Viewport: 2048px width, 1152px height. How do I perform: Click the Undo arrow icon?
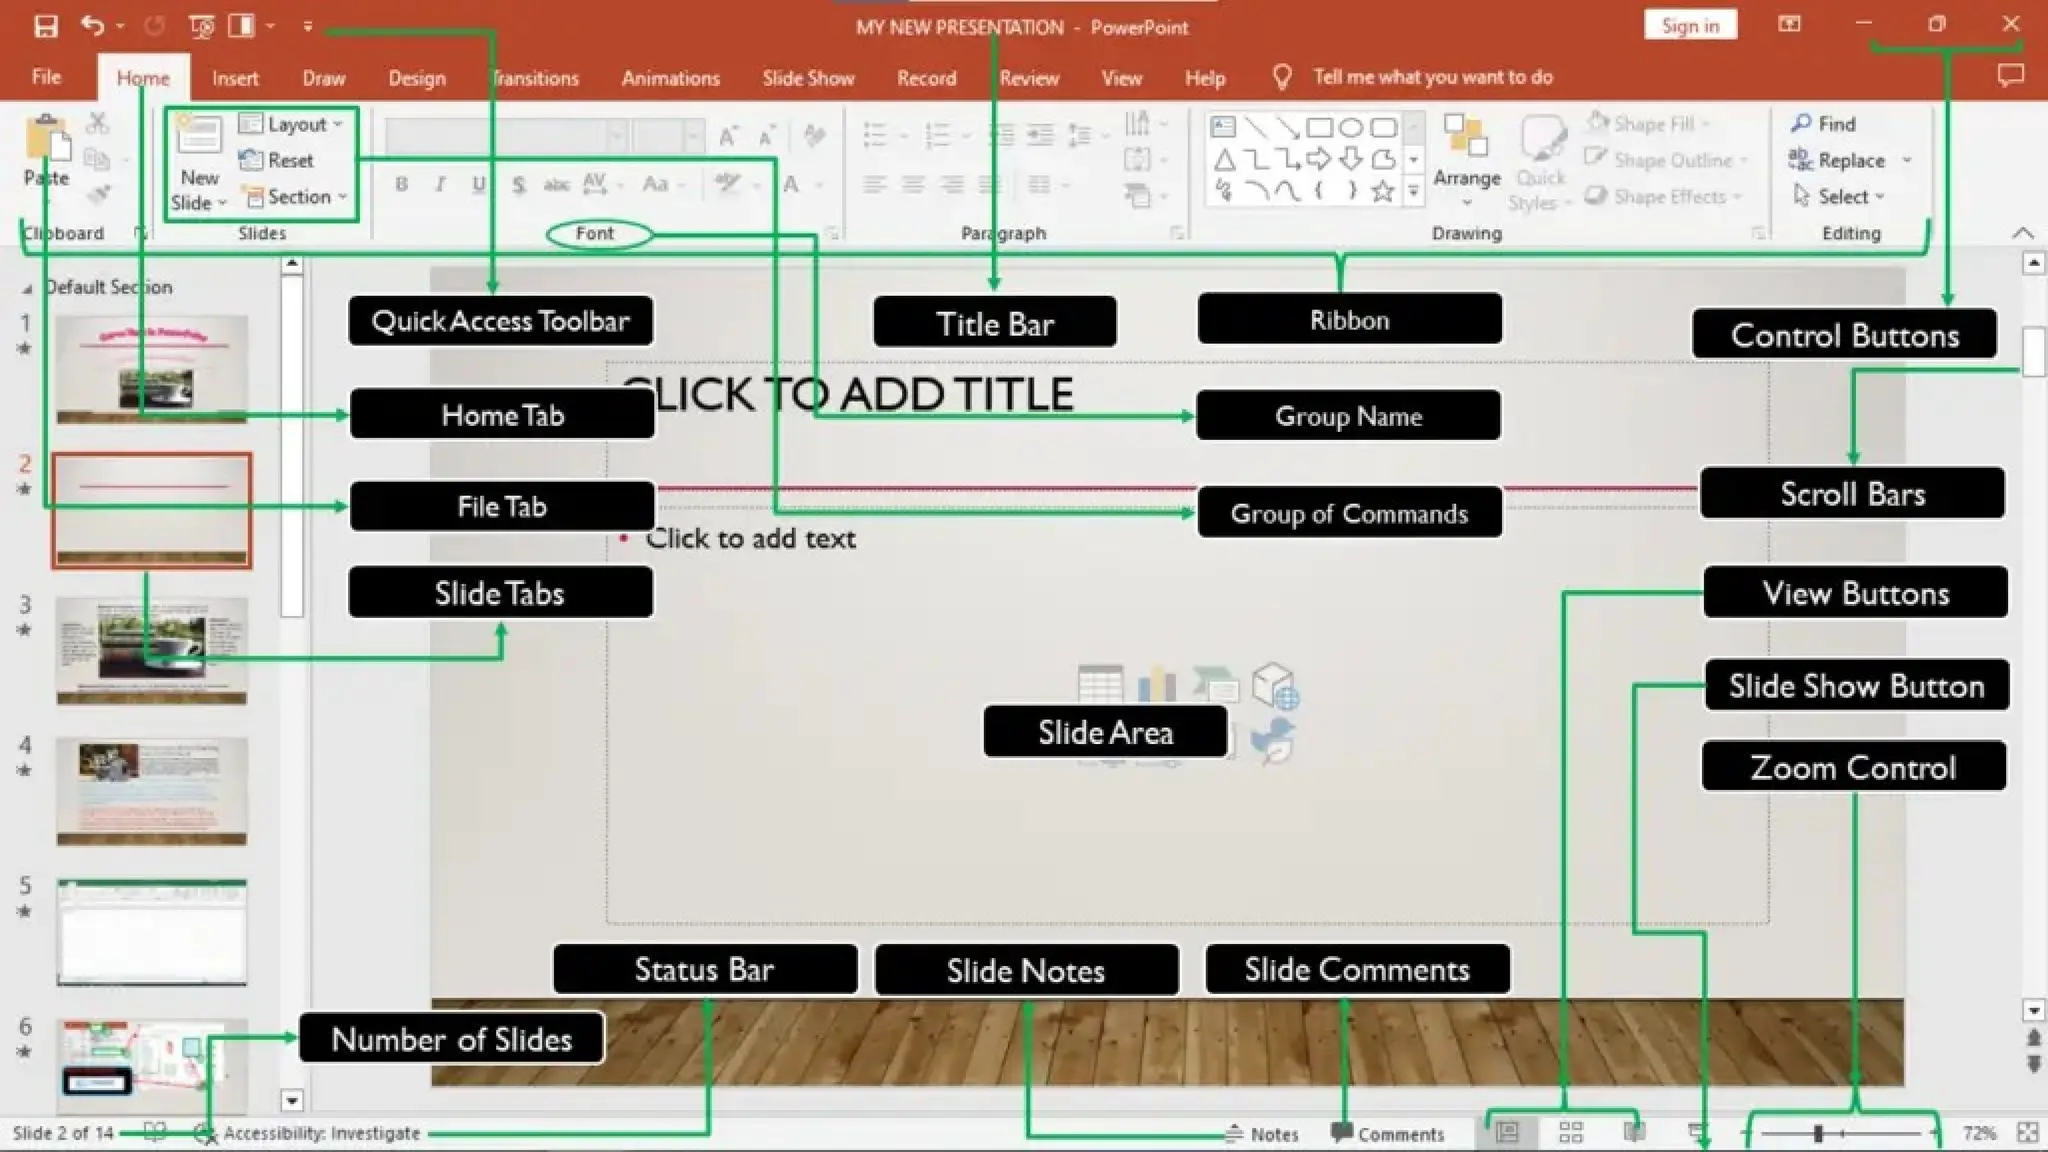92,26
